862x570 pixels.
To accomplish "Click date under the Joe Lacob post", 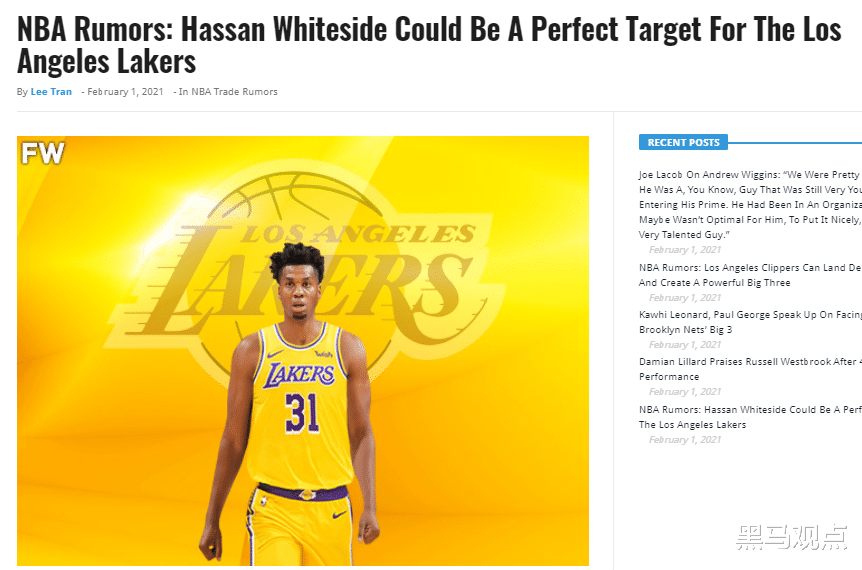I will click(685, 250).
